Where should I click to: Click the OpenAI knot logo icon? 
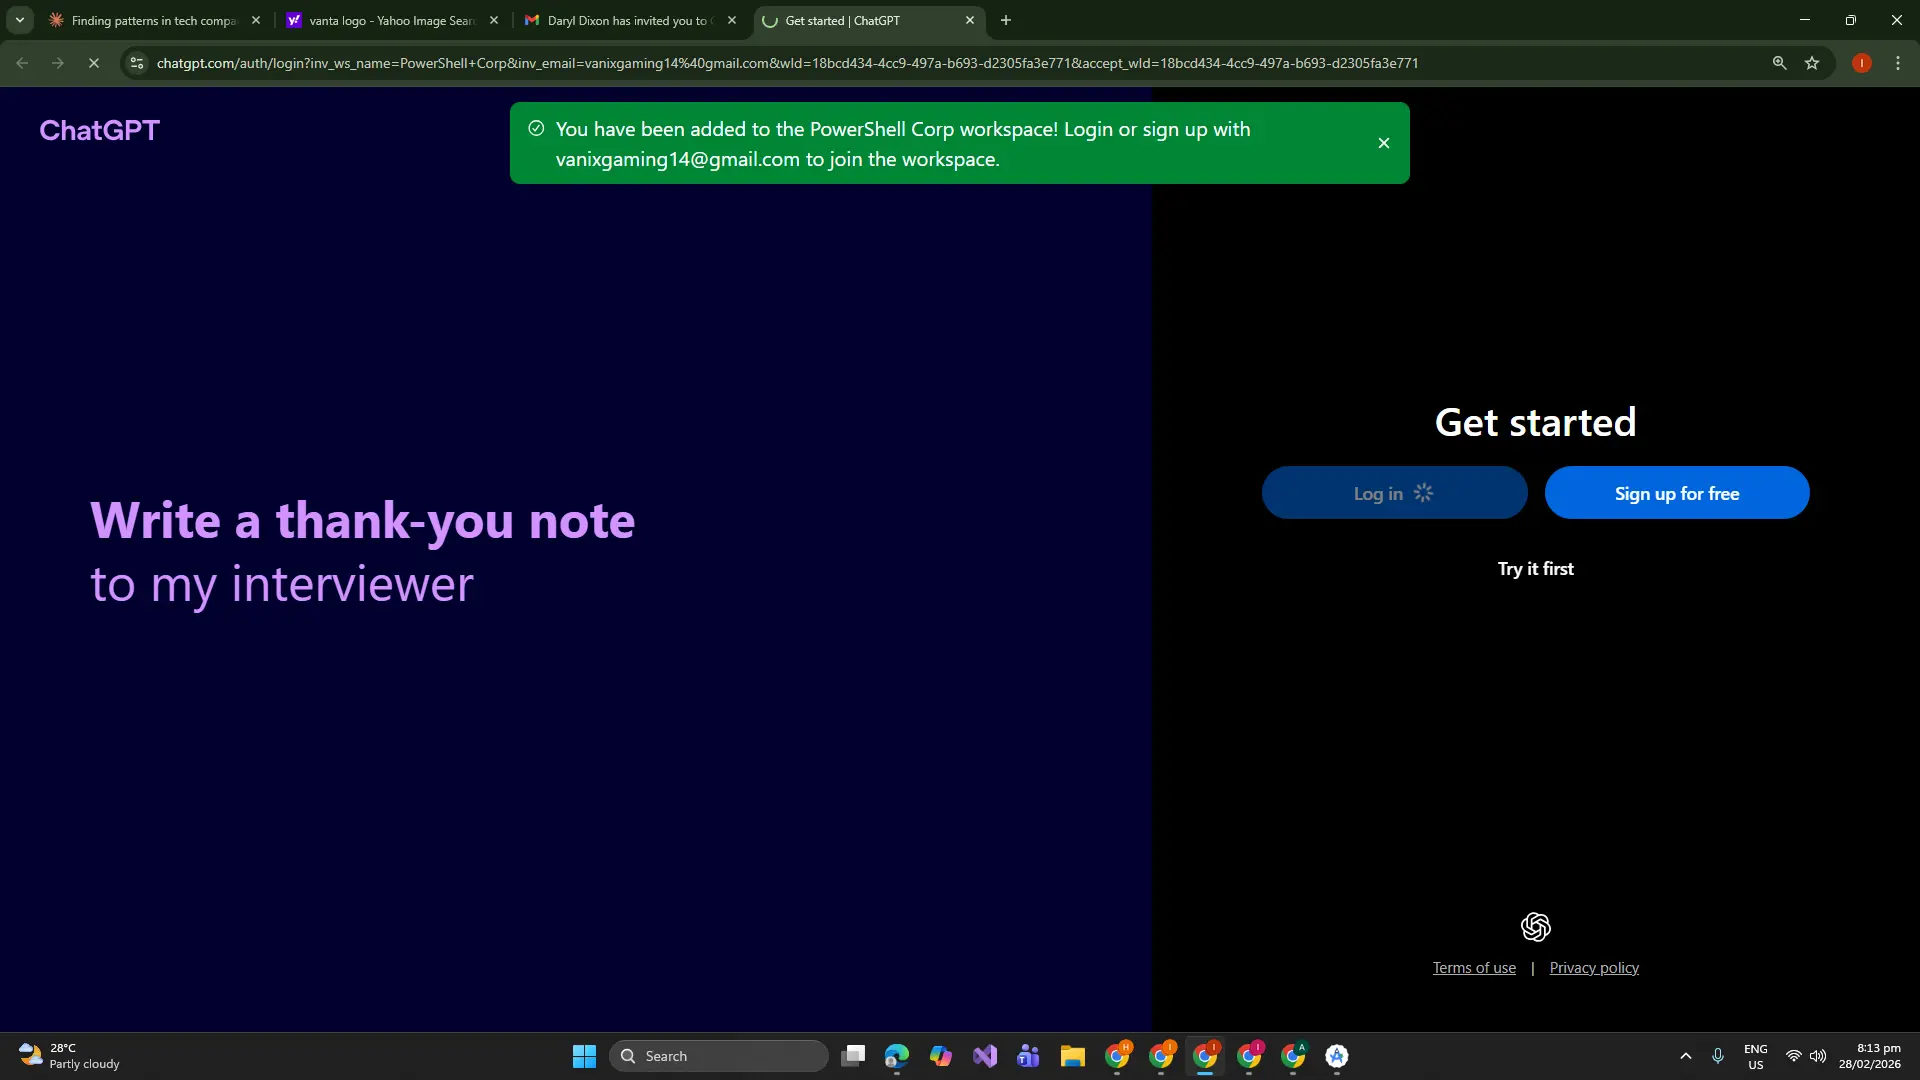(x=1535, y=927)
